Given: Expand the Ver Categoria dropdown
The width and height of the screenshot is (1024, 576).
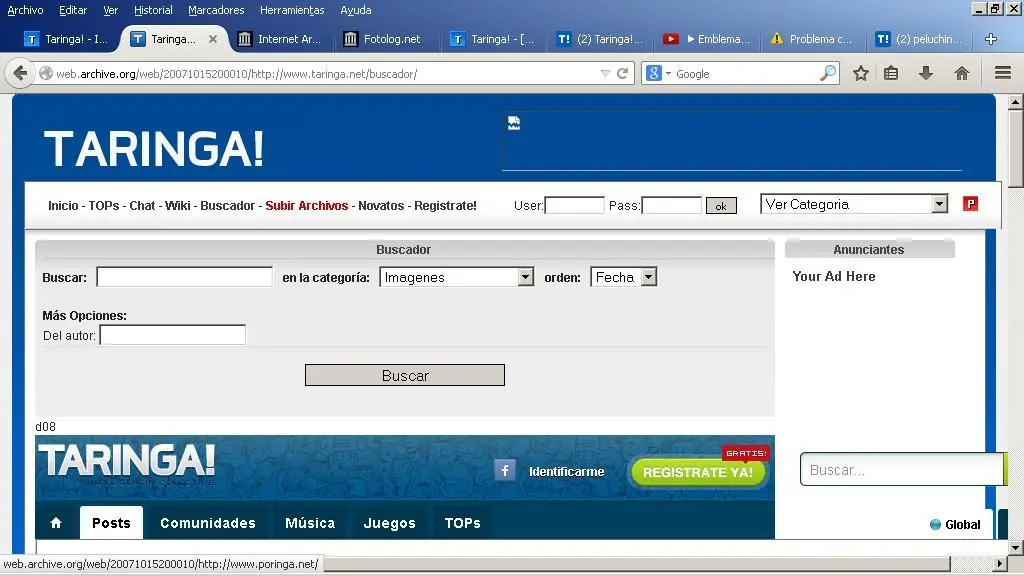Looking at the screenshot, I should [938, 203].
